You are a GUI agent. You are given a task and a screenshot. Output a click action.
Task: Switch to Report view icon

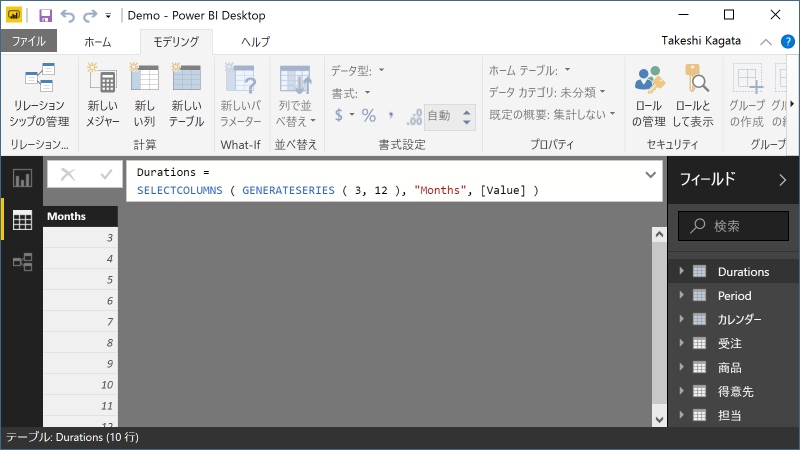tap(22, 179)
